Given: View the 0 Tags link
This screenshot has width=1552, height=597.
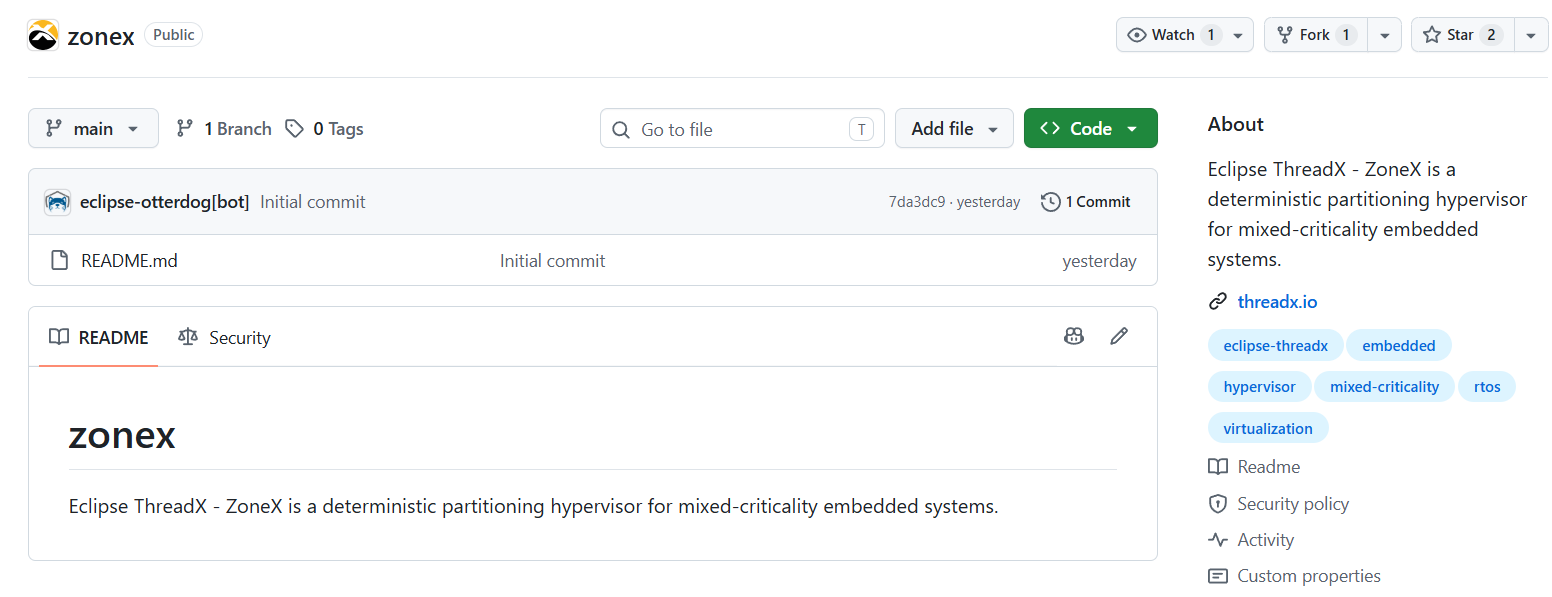Looking at the screenshot, I should [324, 129].
